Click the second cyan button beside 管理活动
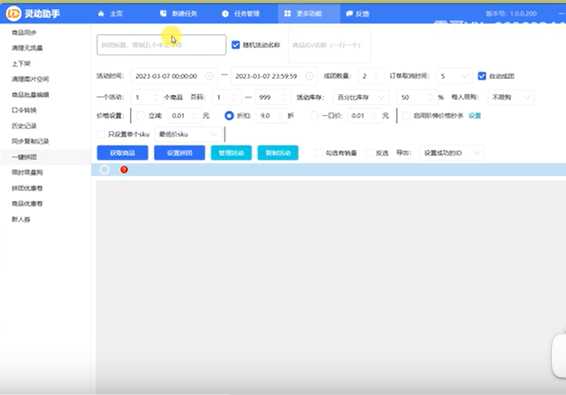566x395 pixels. (x=278, y=153)
